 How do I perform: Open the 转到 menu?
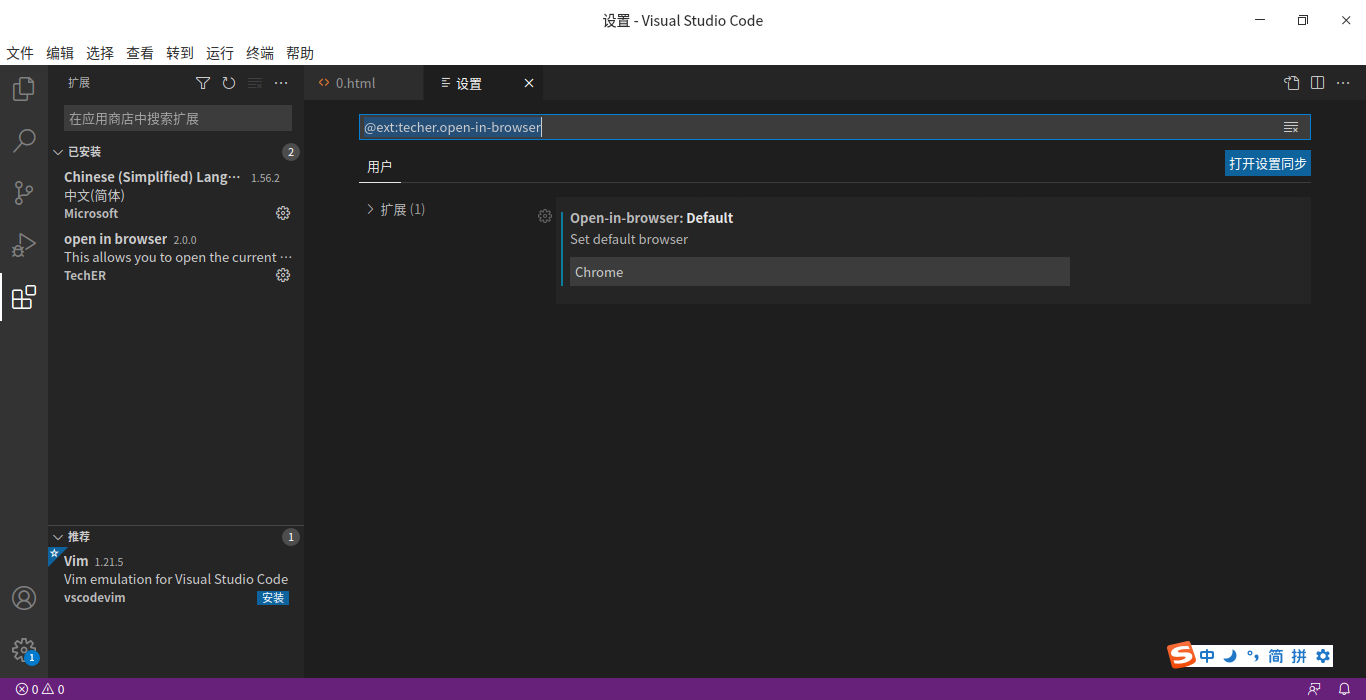tap(180, 53)
